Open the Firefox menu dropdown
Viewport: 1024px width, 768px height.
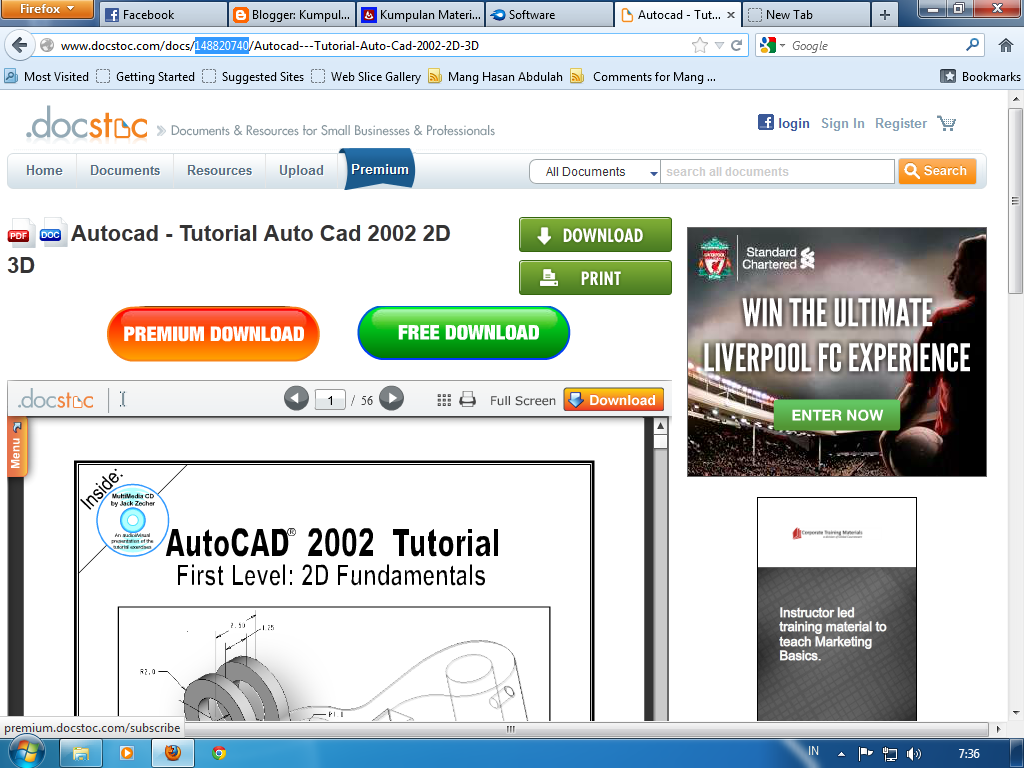click(x=47, y=8)
